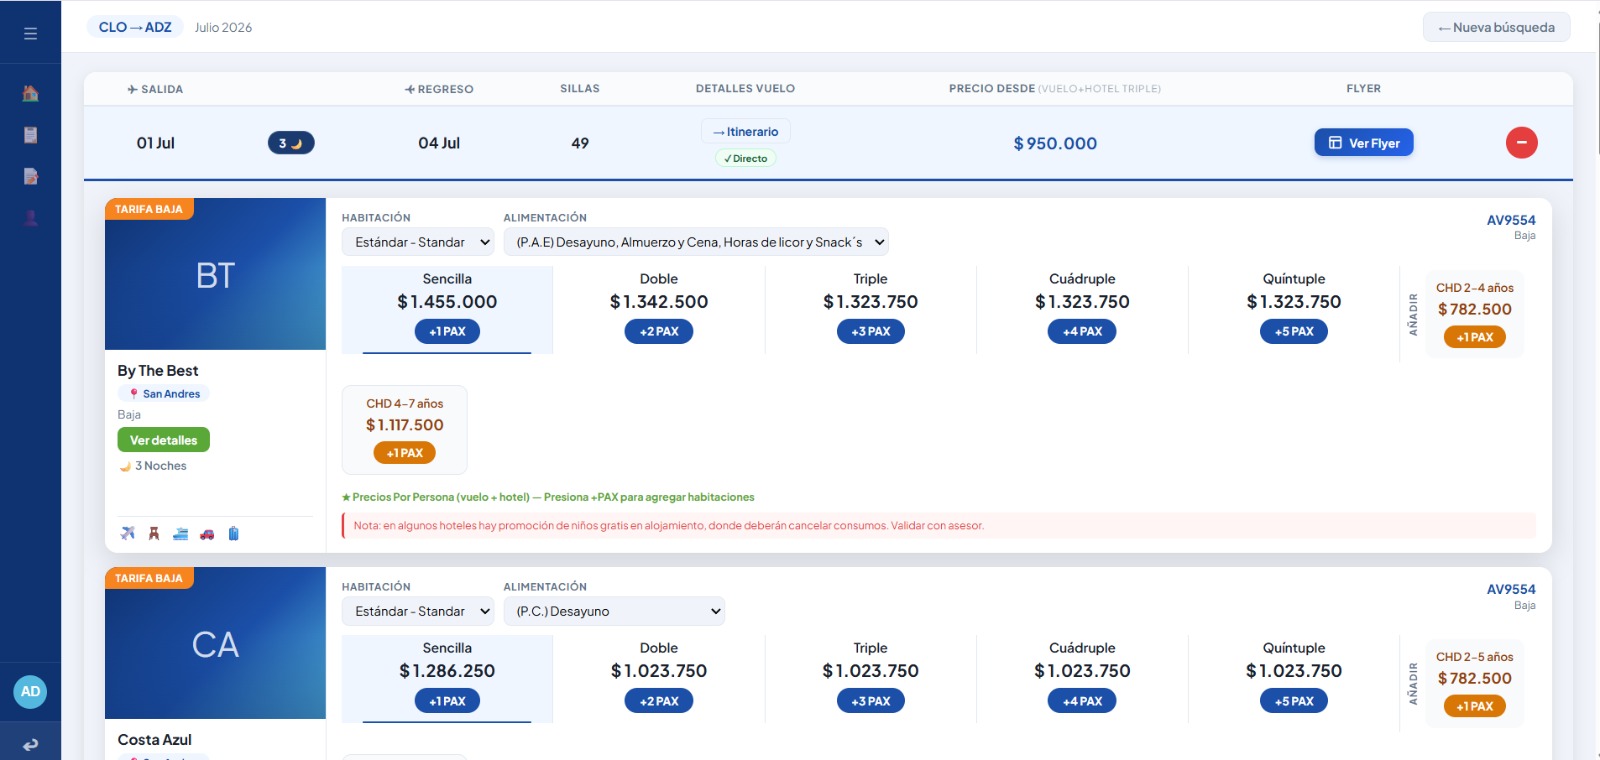Click Ver detalles for By The Best
This screenshot has width=1600, height=760.
pos(164,440)
